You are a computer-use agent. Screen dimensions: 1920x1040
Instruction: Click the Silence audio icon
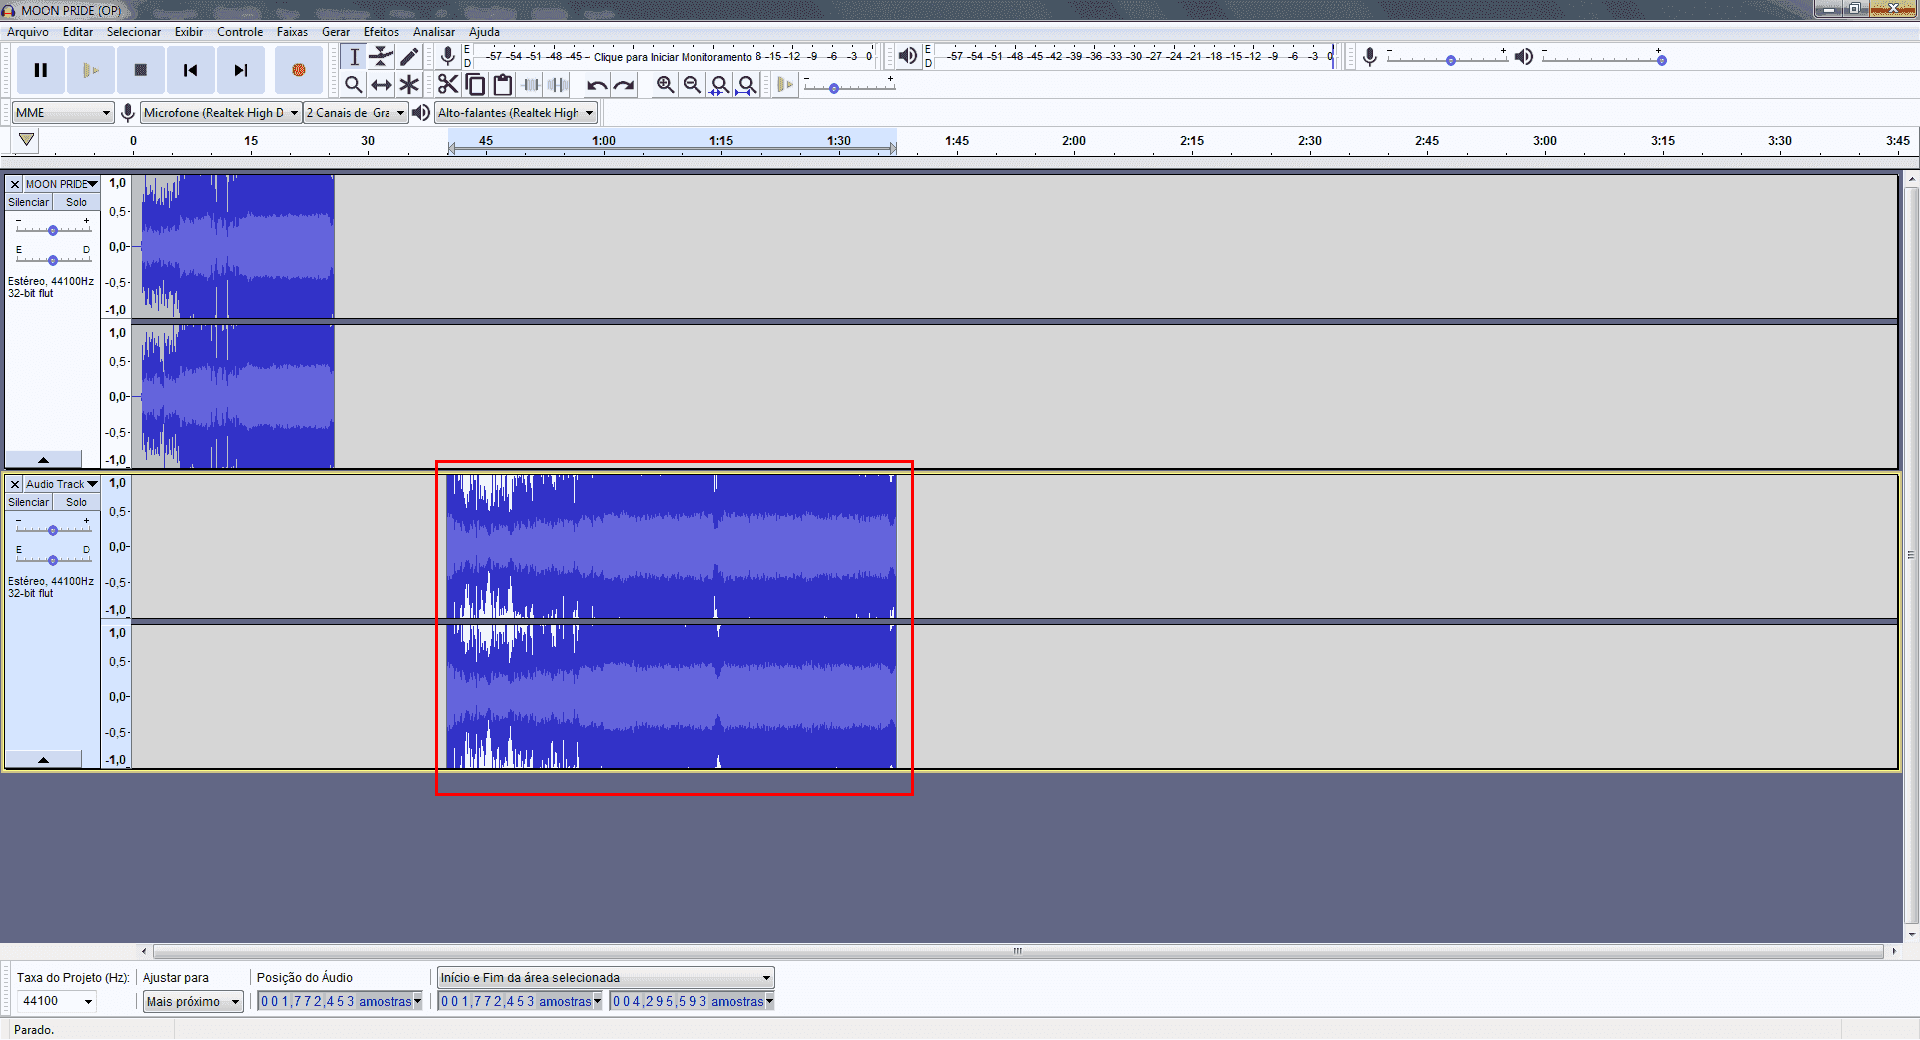[558, 85]
